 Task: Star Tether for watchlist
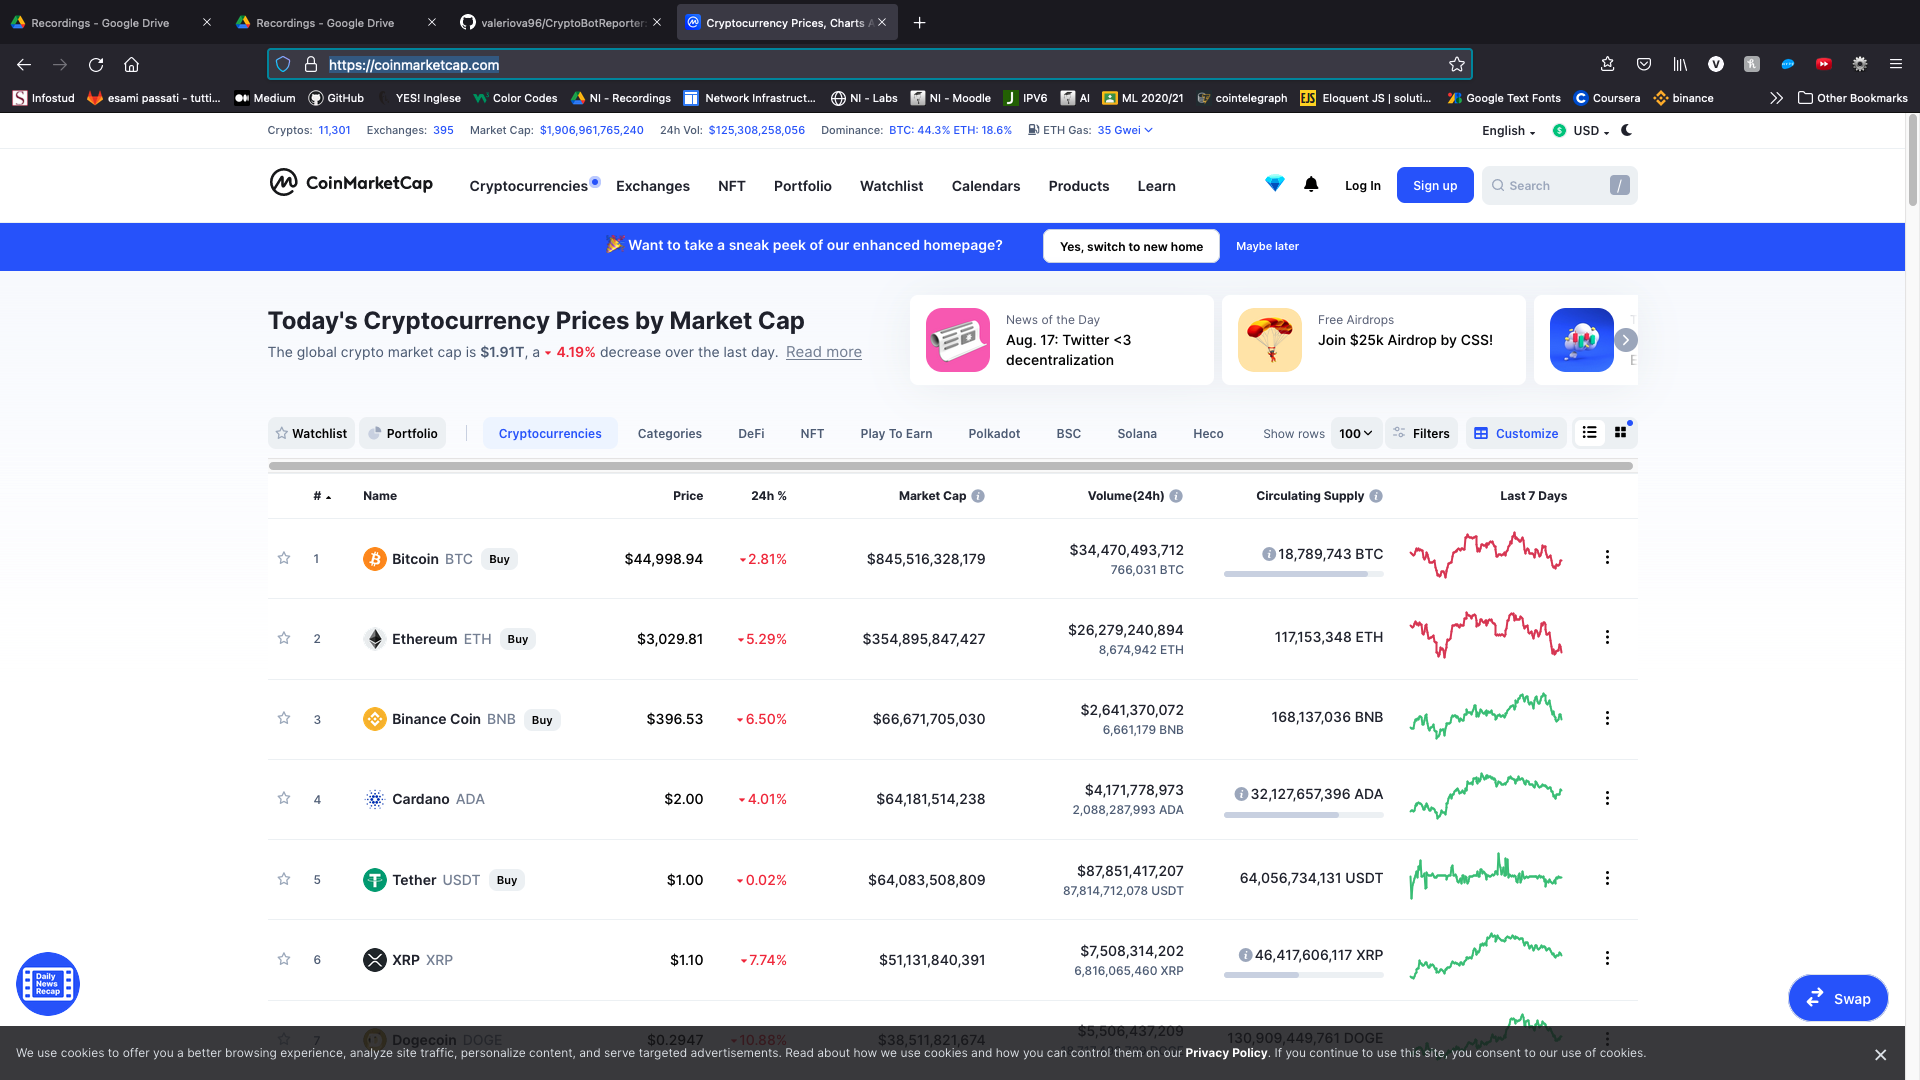[284, 879]
